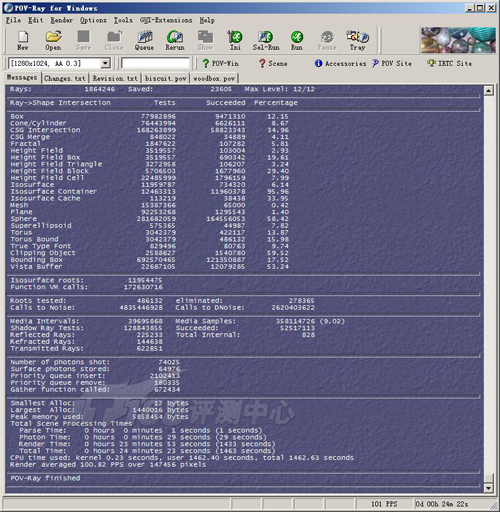Open the Scene help link
Screen dimensions: 500x512
click(x=273, y=63)
